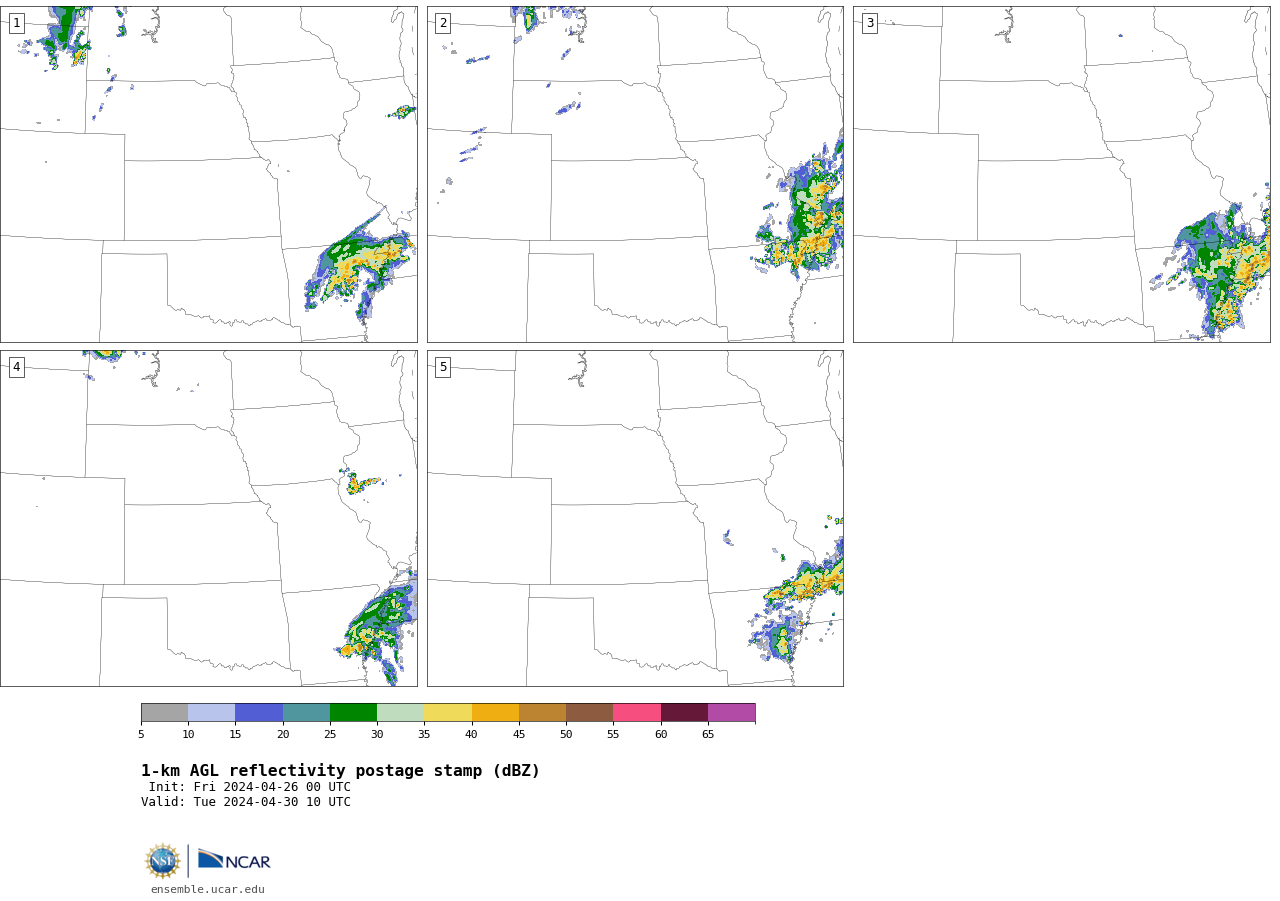This screenshot has width=1280, height=901.
Task: Select the purple 65+ dBZ swatch
Action: [731, 713]
